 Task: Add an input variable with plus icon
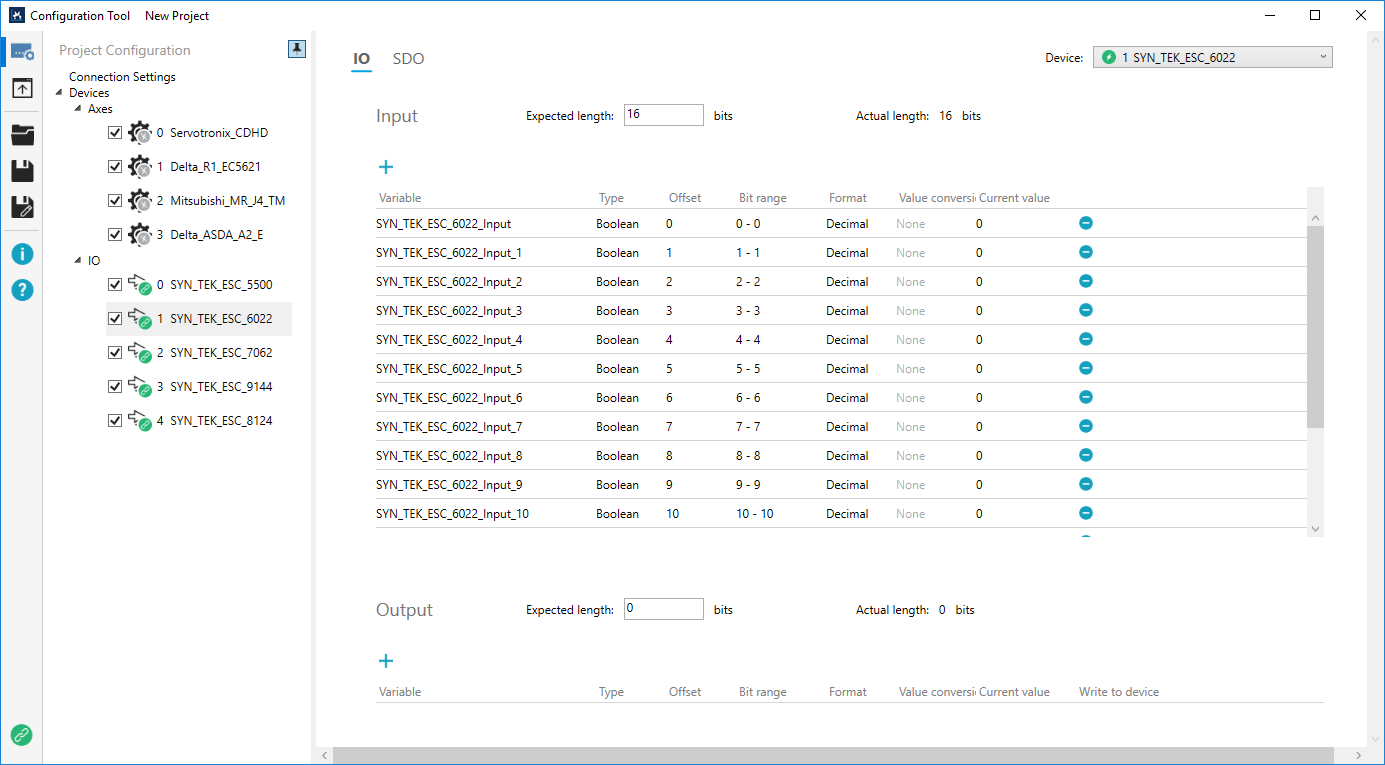pyautogui.click(x=386, y=167)
